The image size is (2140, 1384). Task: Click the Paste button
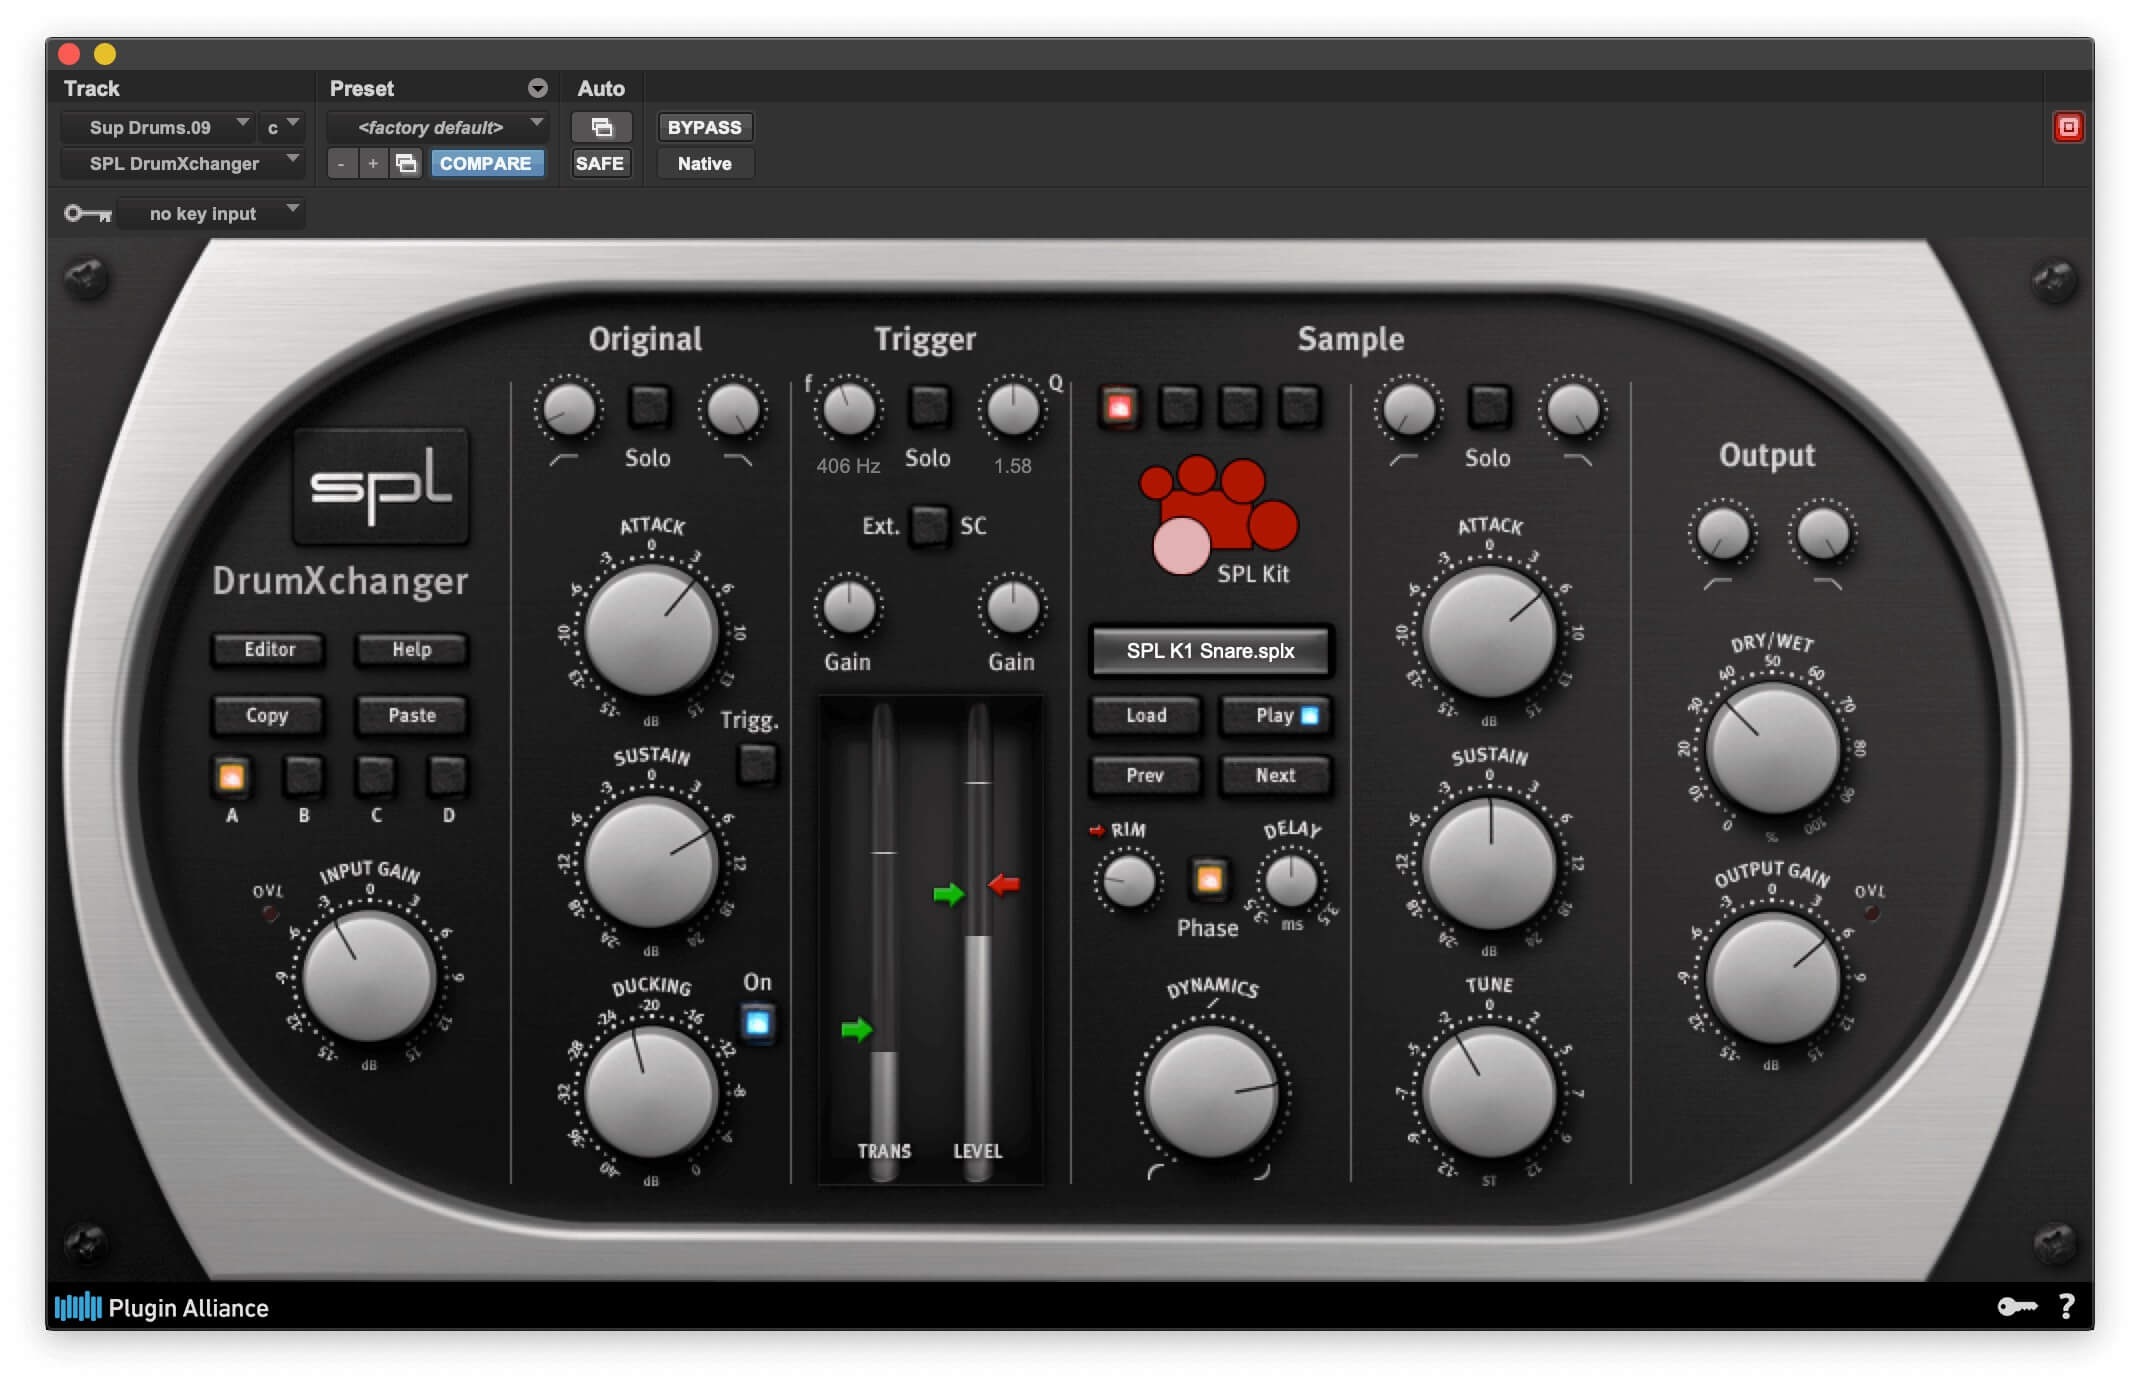(411, 715)
